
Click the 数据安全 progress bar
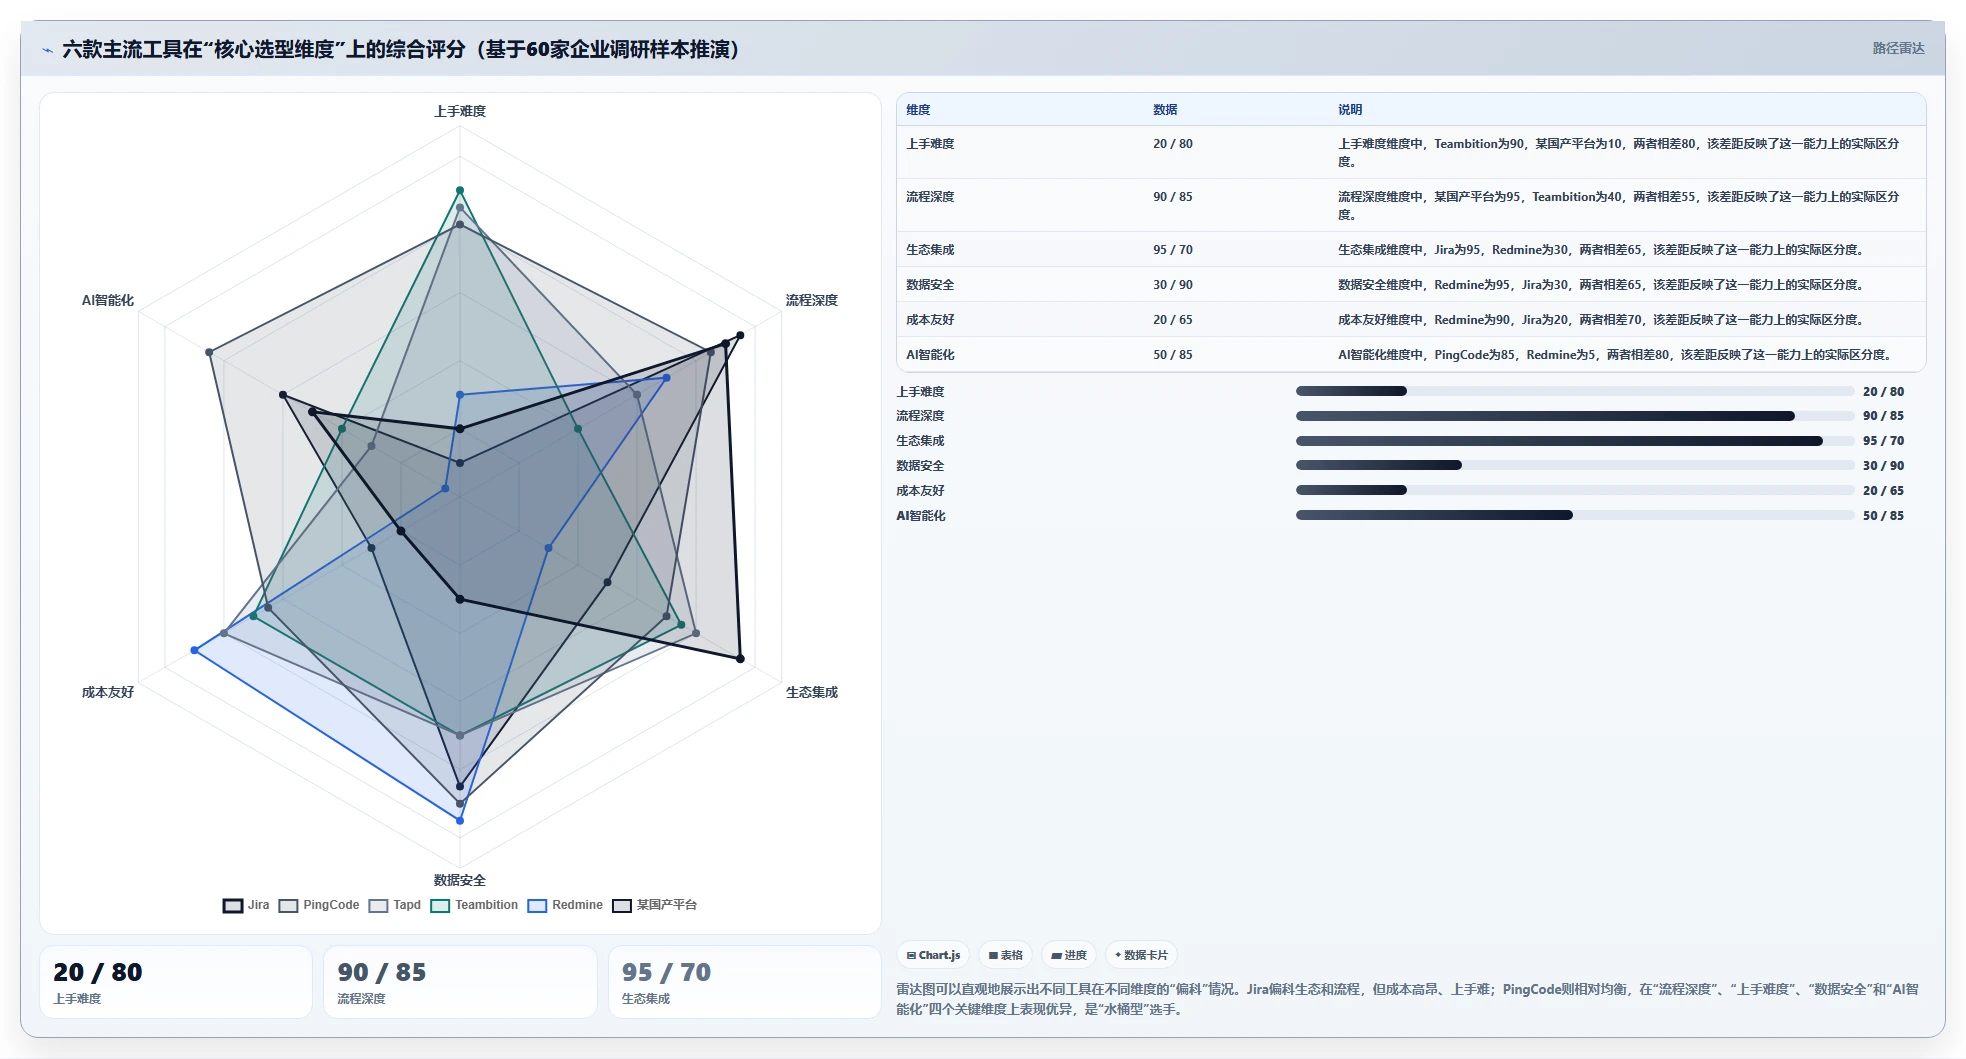coord(1575,465)
